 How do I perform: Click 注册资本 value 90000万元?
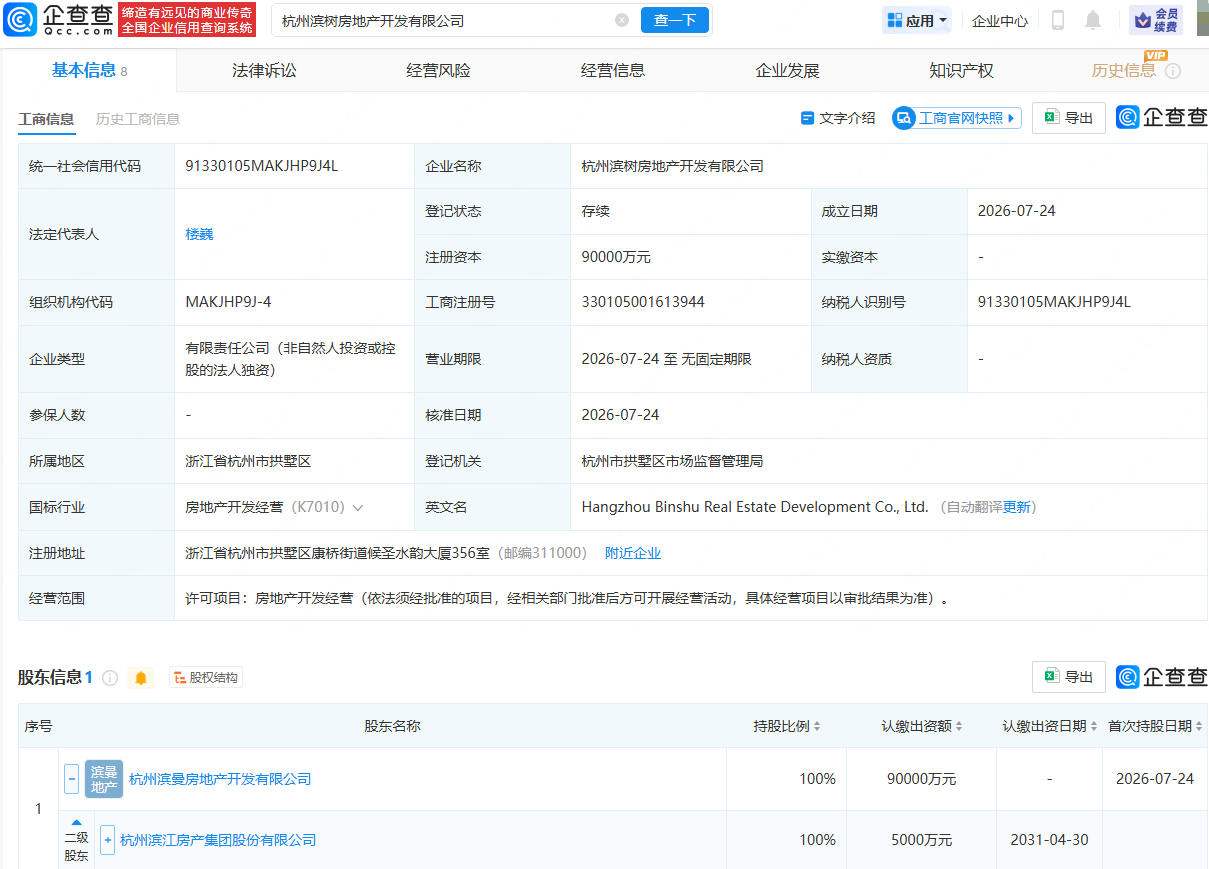coord(616,257)
